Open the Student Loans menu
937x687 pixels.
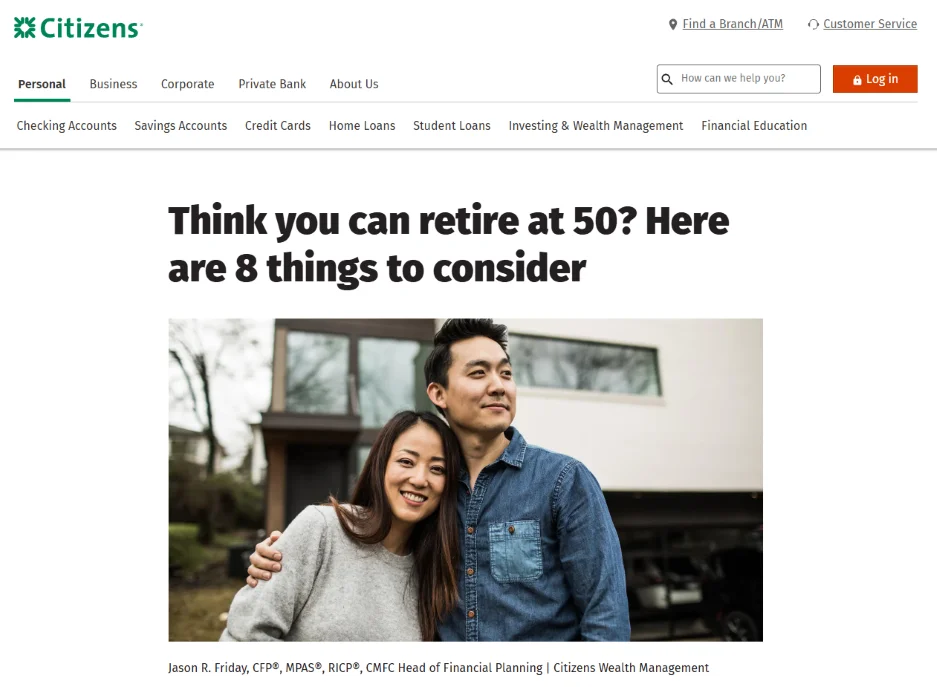[452, 125]
